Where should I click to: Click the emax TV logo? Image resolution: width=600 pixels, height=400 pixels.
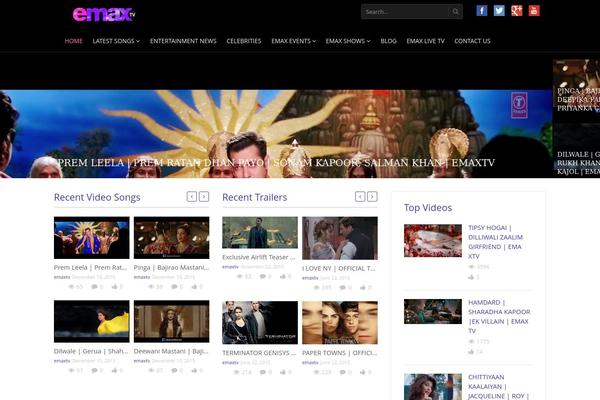point(104,14)
